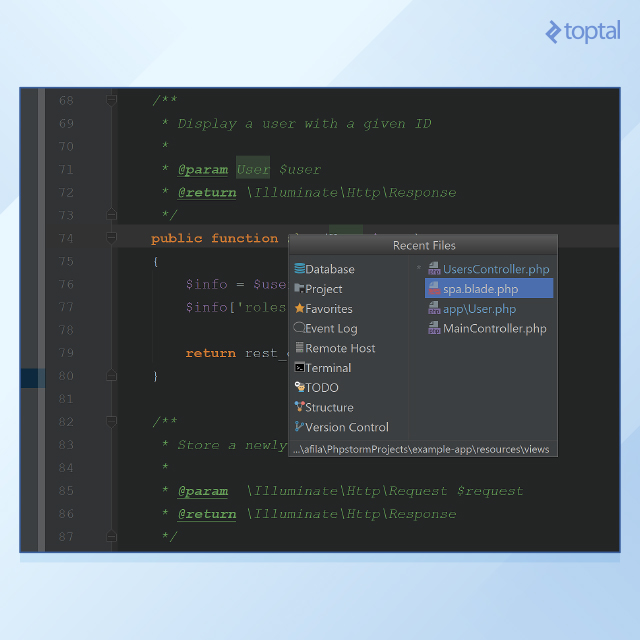Open the Database tool window
This screenshot has width=640, height=640.
pyautogui.click(x=329, y=269)
